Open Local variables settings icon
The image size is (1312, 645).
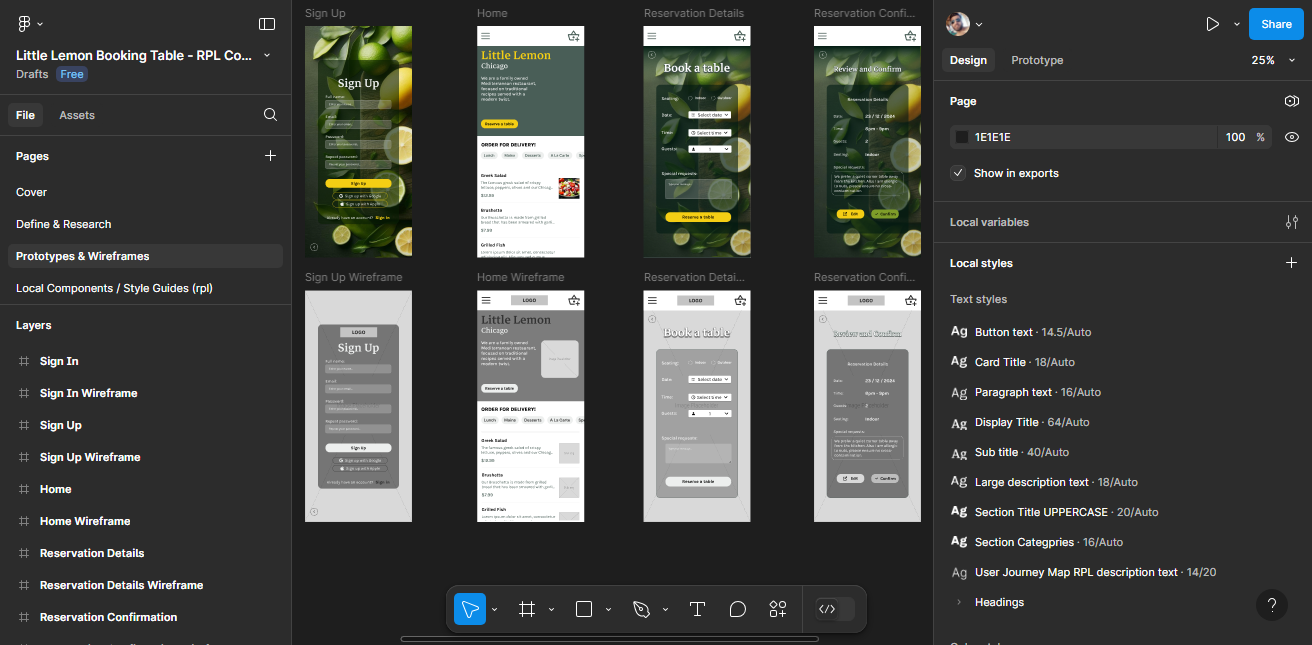[x=1291, y=221]
